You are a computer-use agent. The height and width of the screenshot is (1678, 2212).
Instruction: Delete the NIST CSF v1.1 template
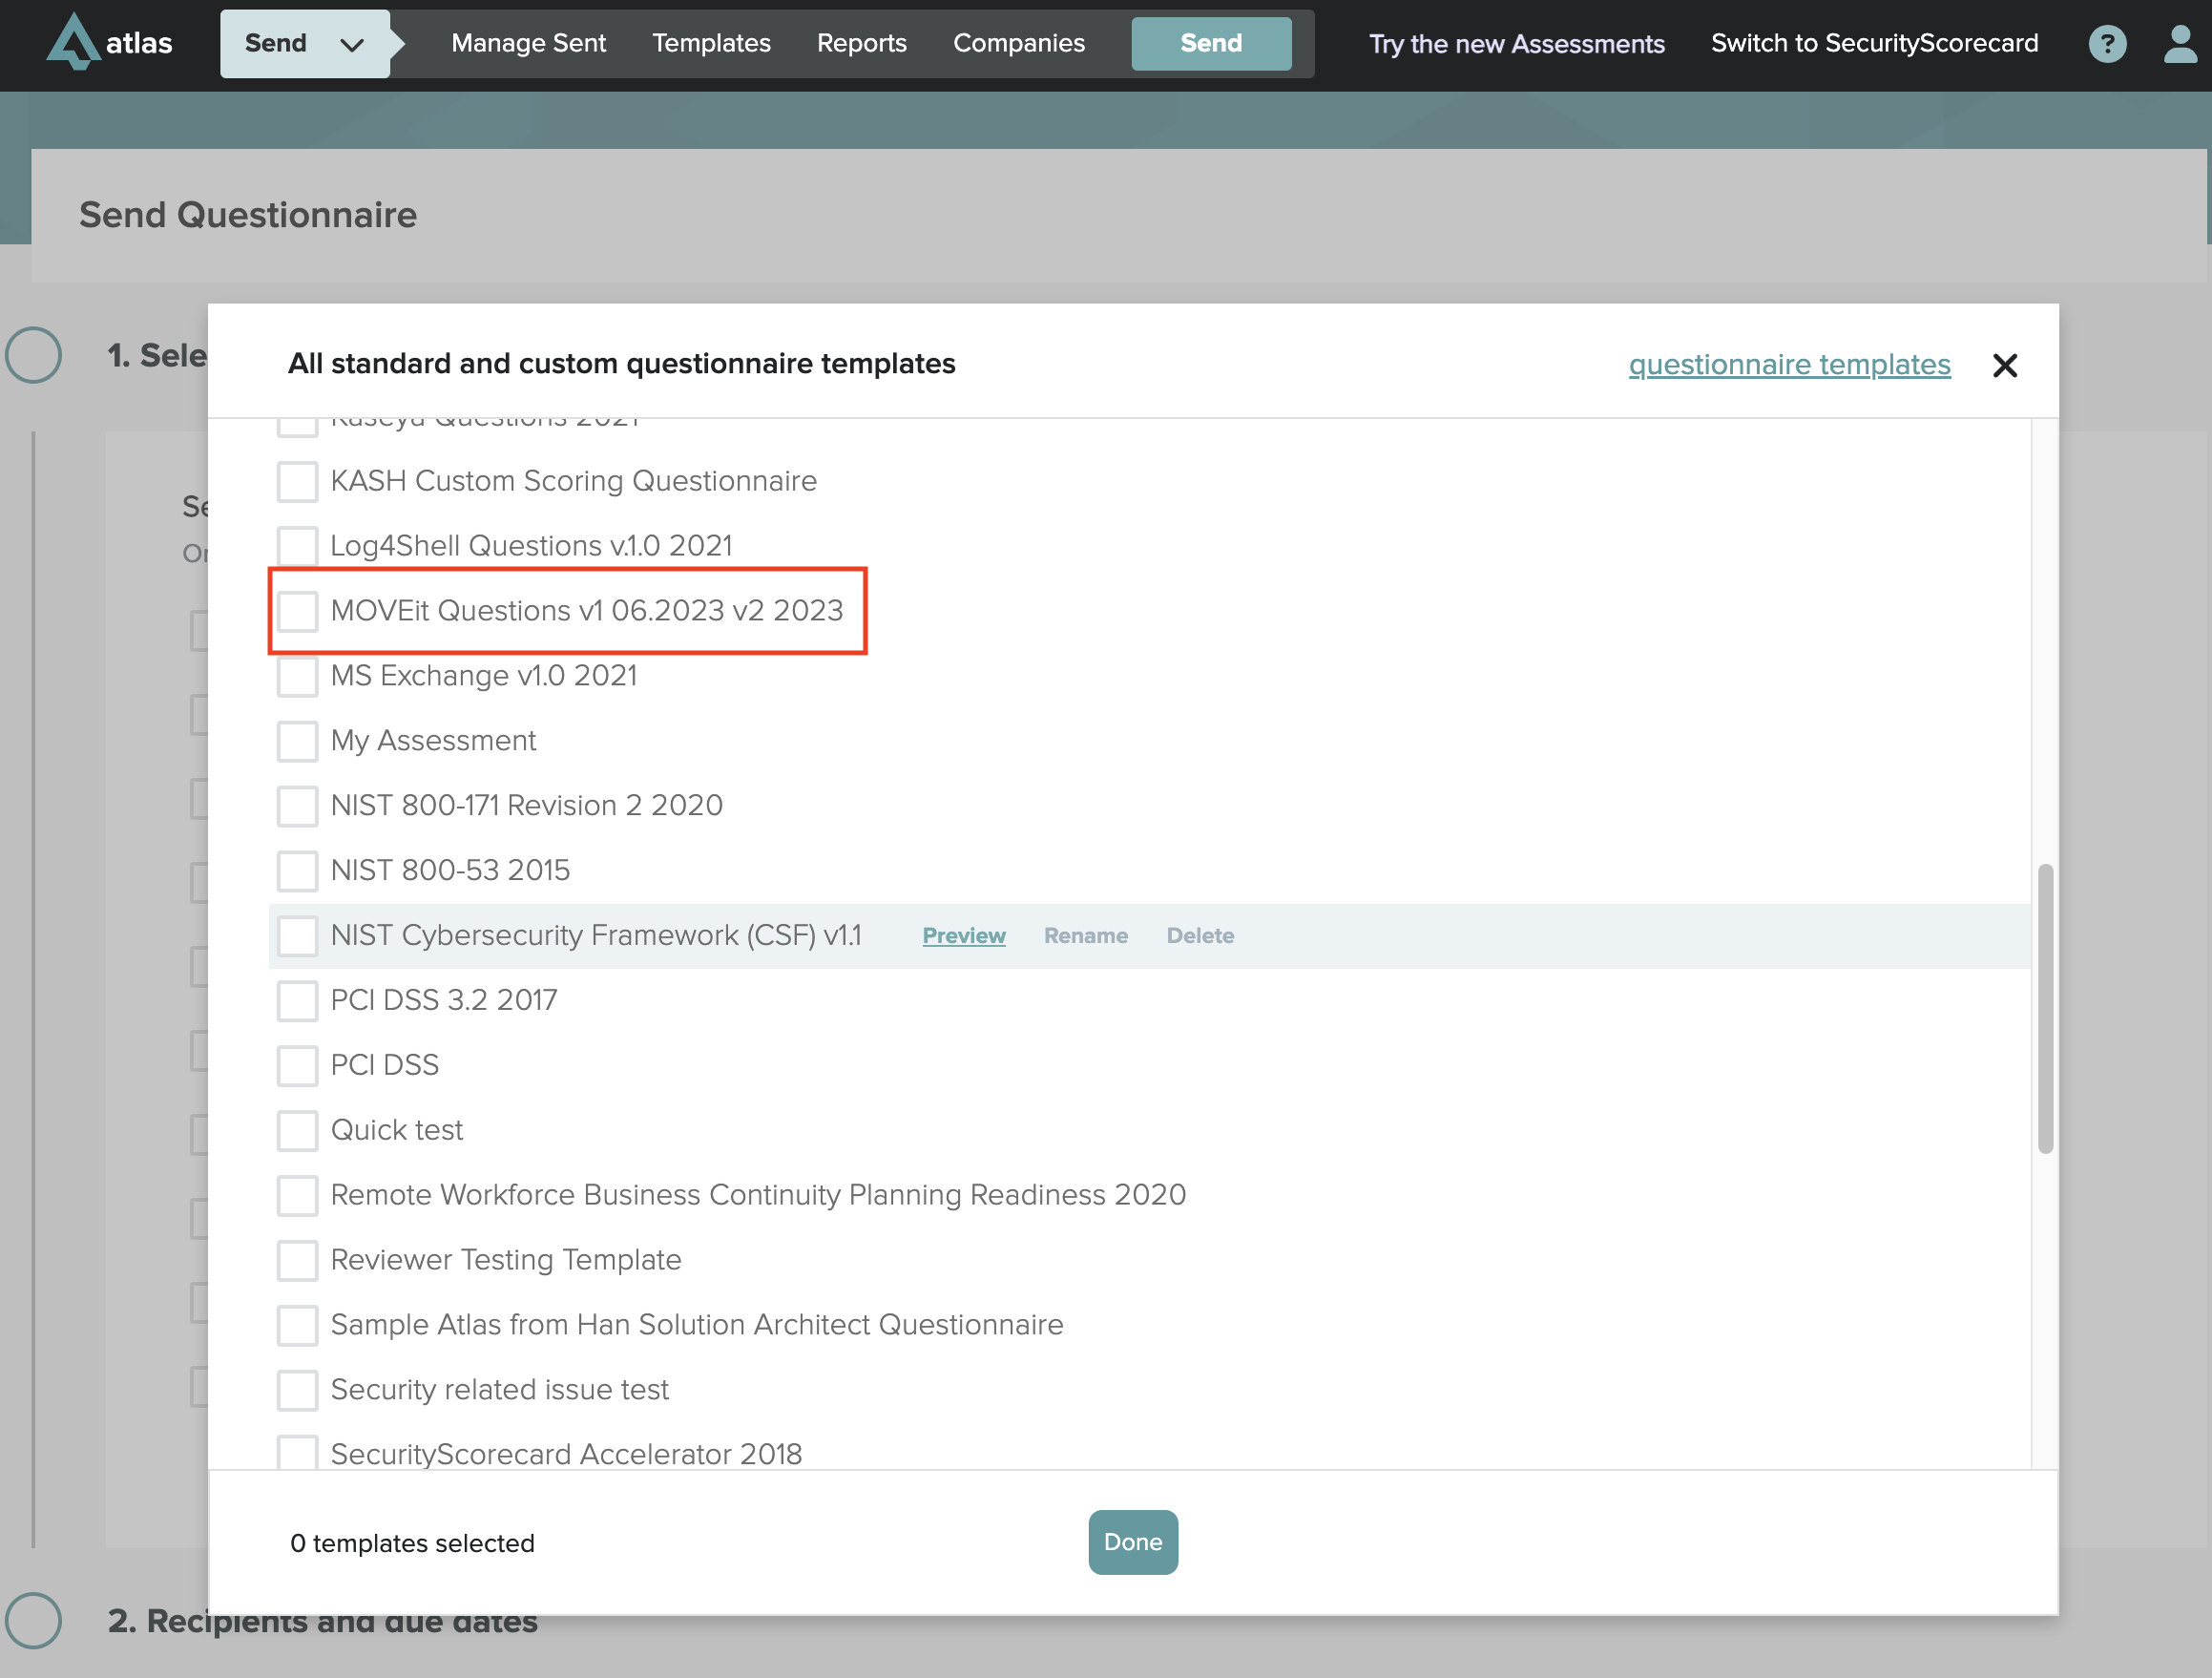1200,936
